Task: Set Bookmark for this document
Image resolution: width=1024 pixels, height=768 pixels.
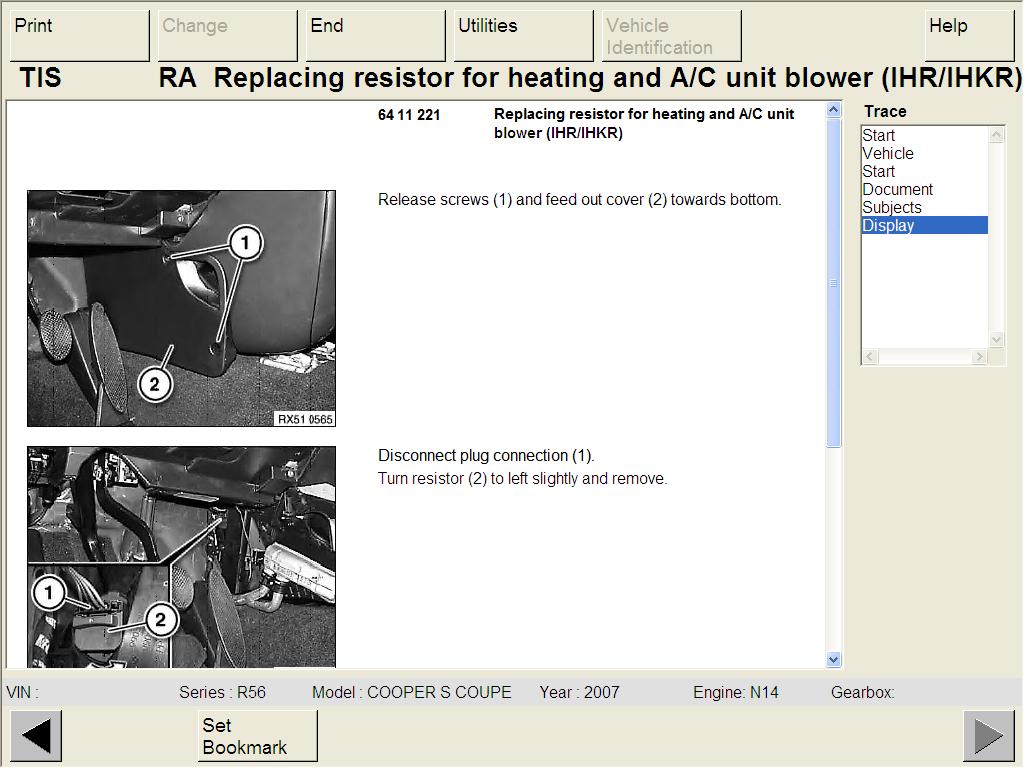Action: [257, 736]
